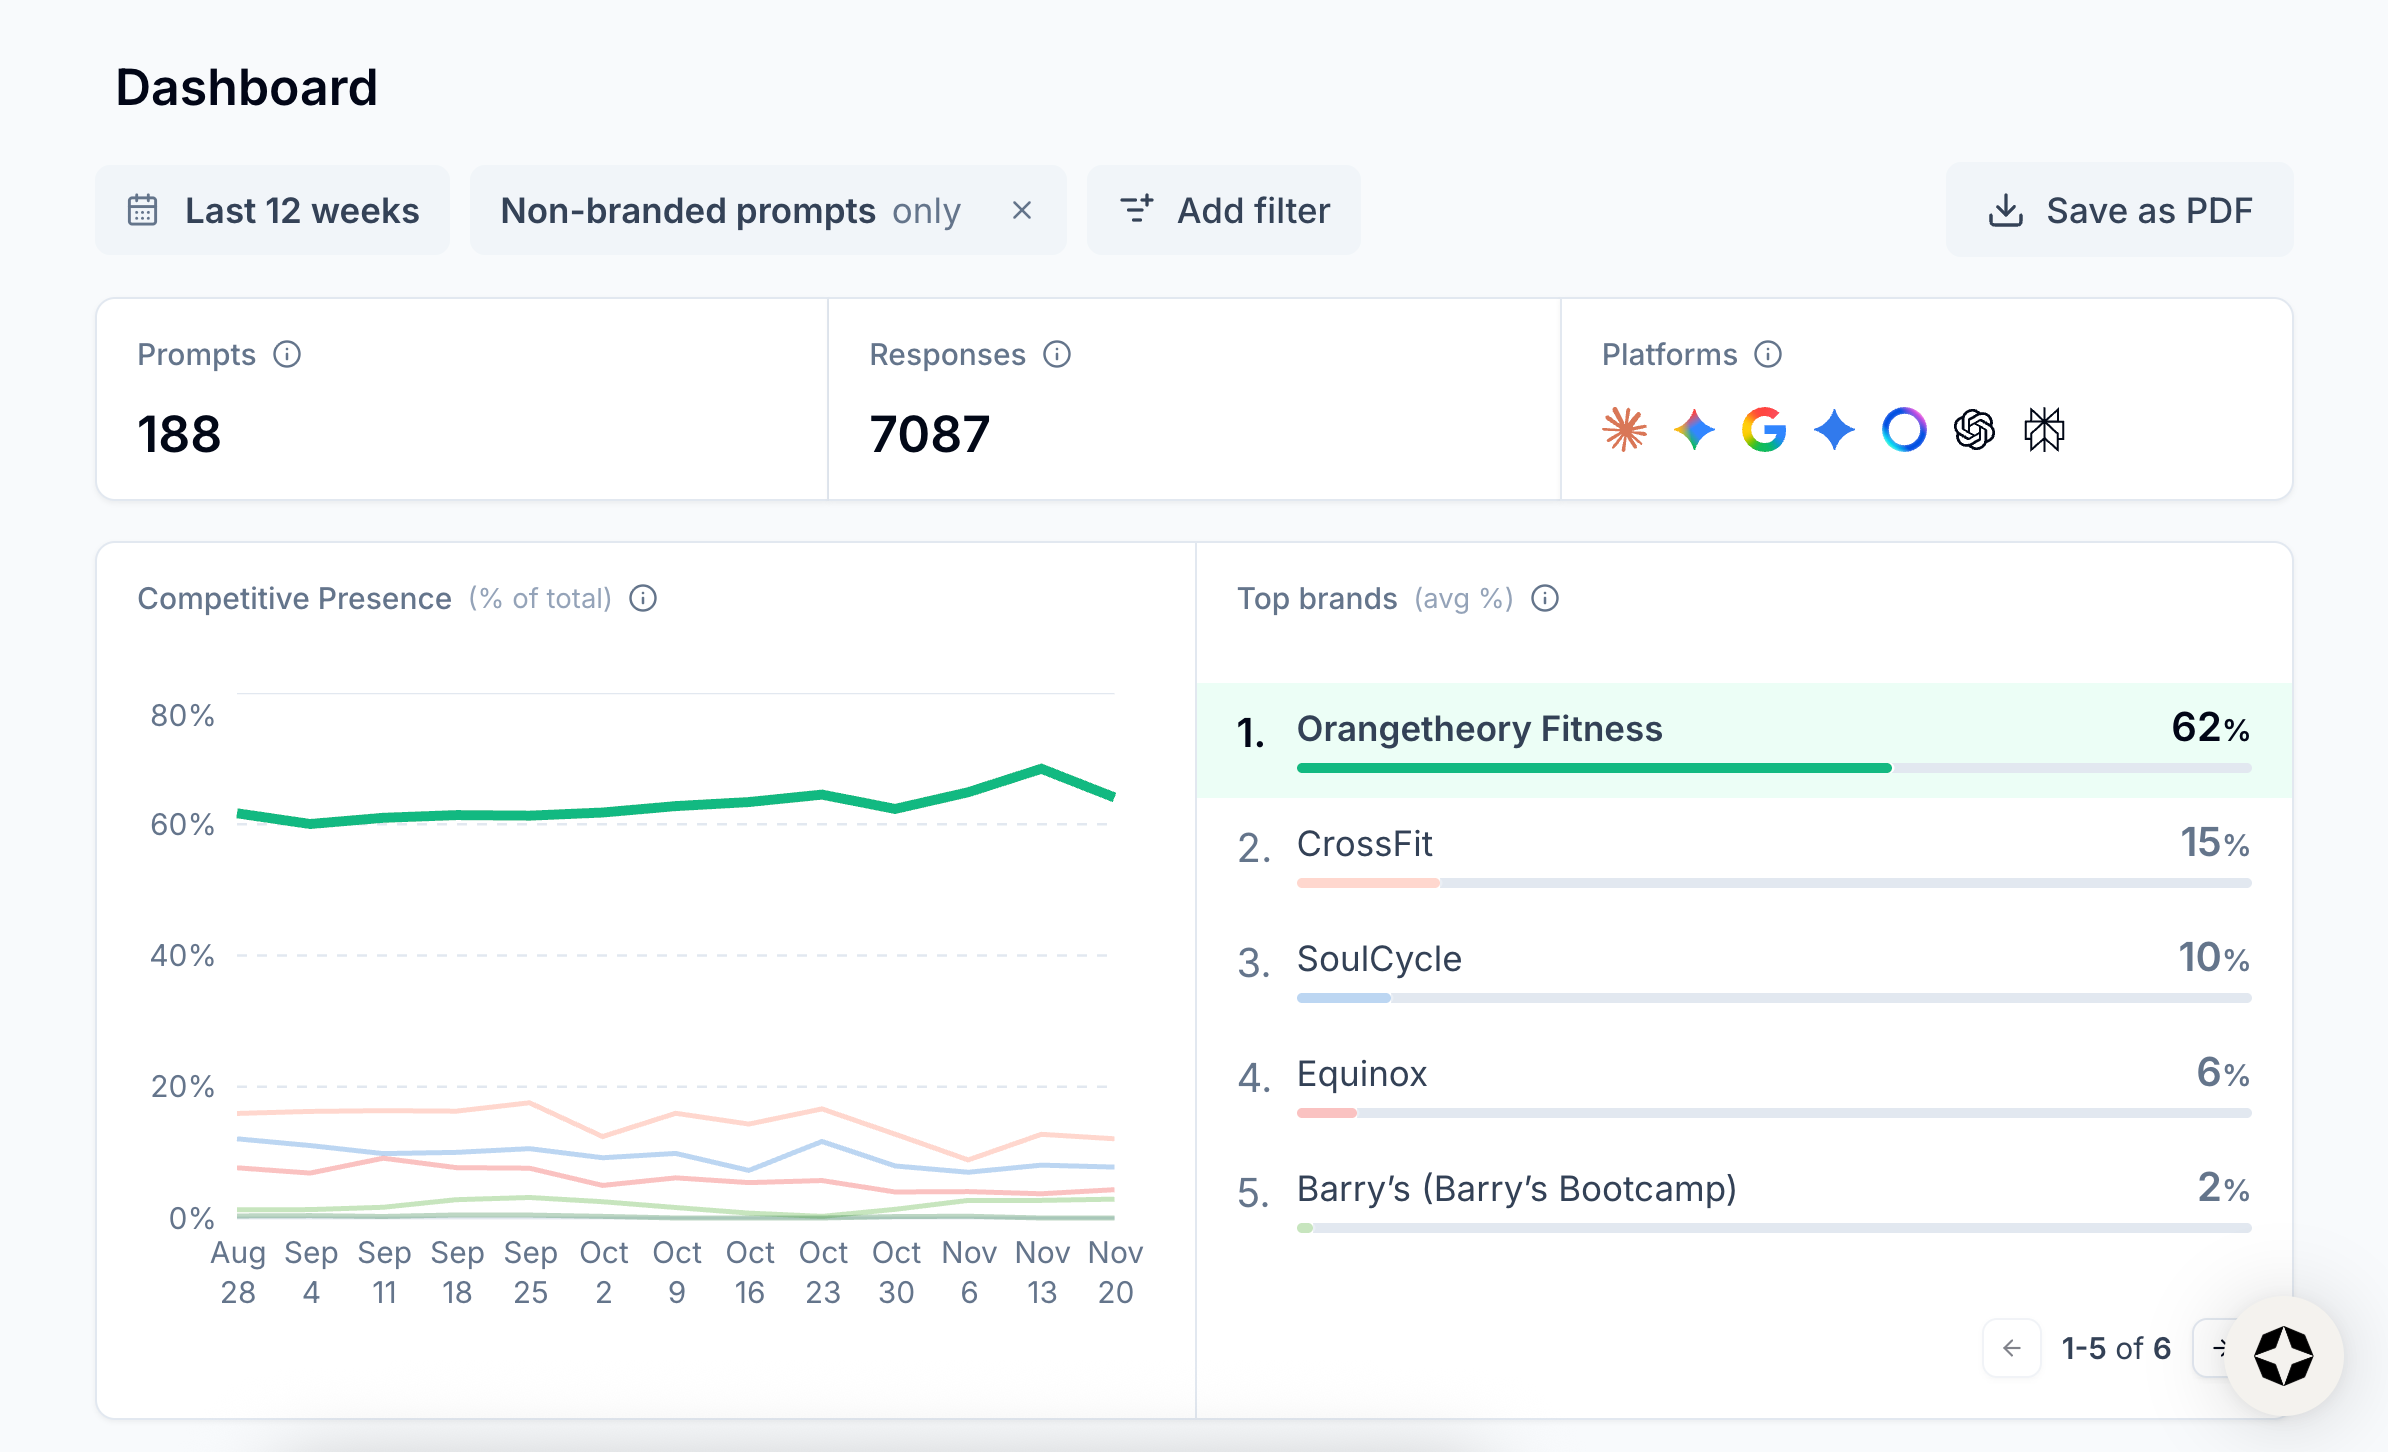Open the info tooltip beside Prompts

[287, 355]
